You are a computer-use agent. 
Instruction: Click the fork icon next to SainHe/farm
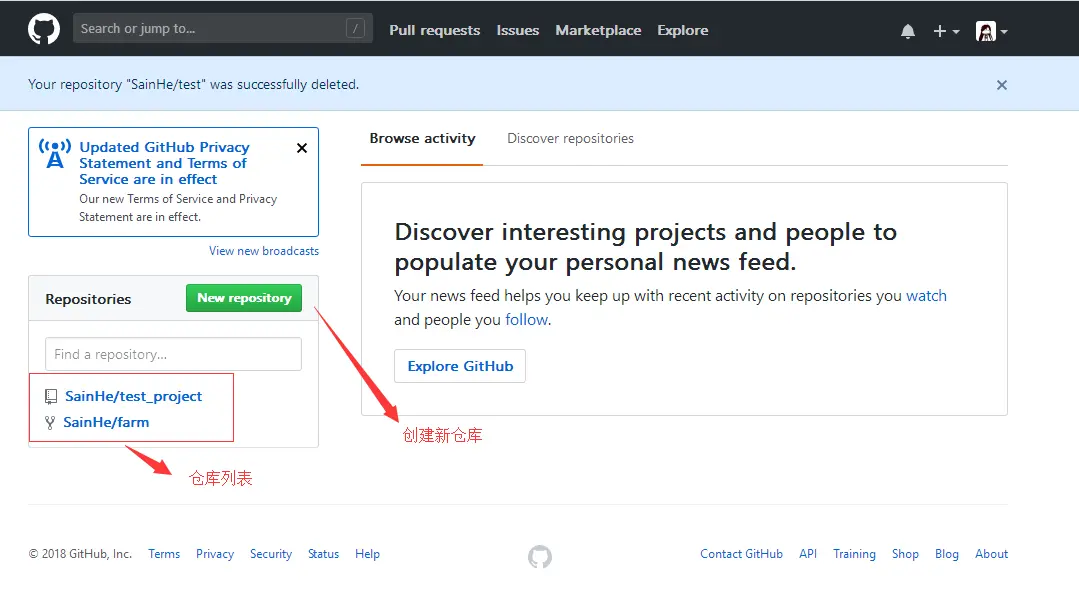(50, 422)
